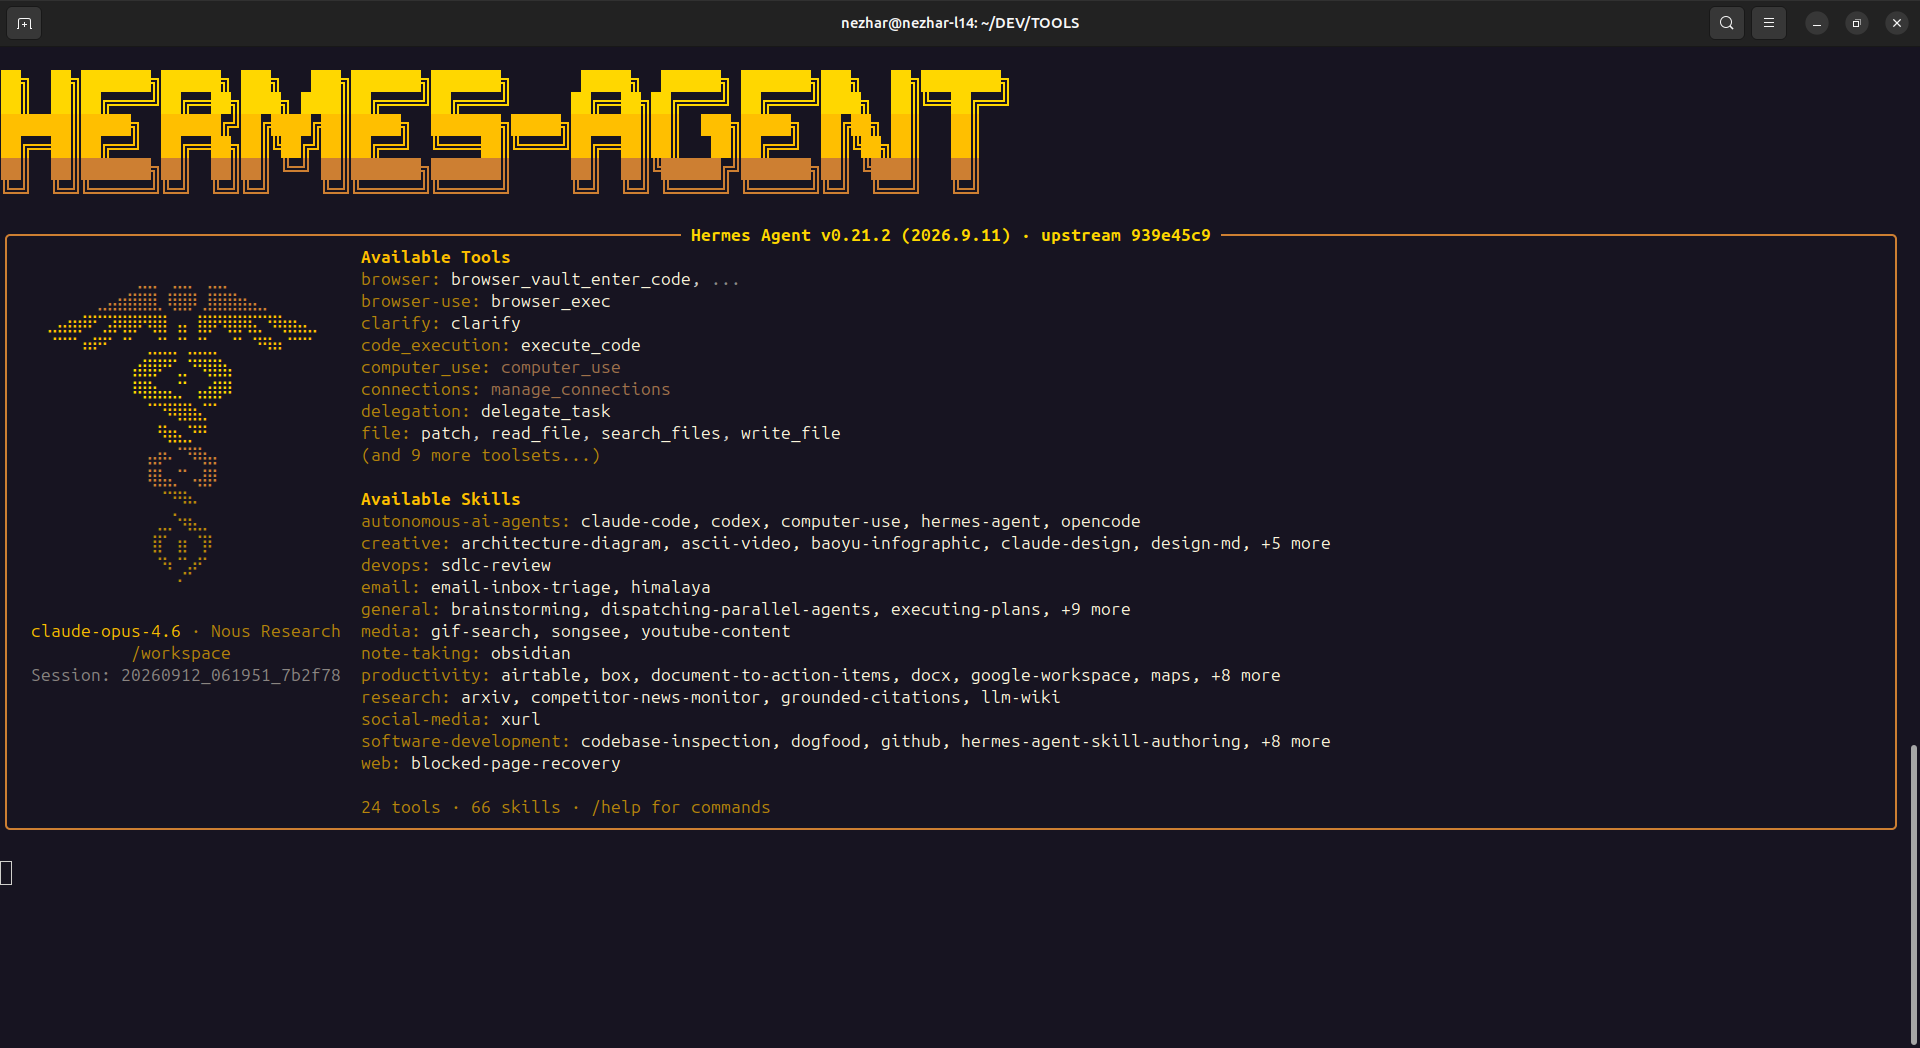Click '/help for commands' hint
The height and width of the screenshot is (1048, 1920).
pyautogui.click(x=680, y=807)
